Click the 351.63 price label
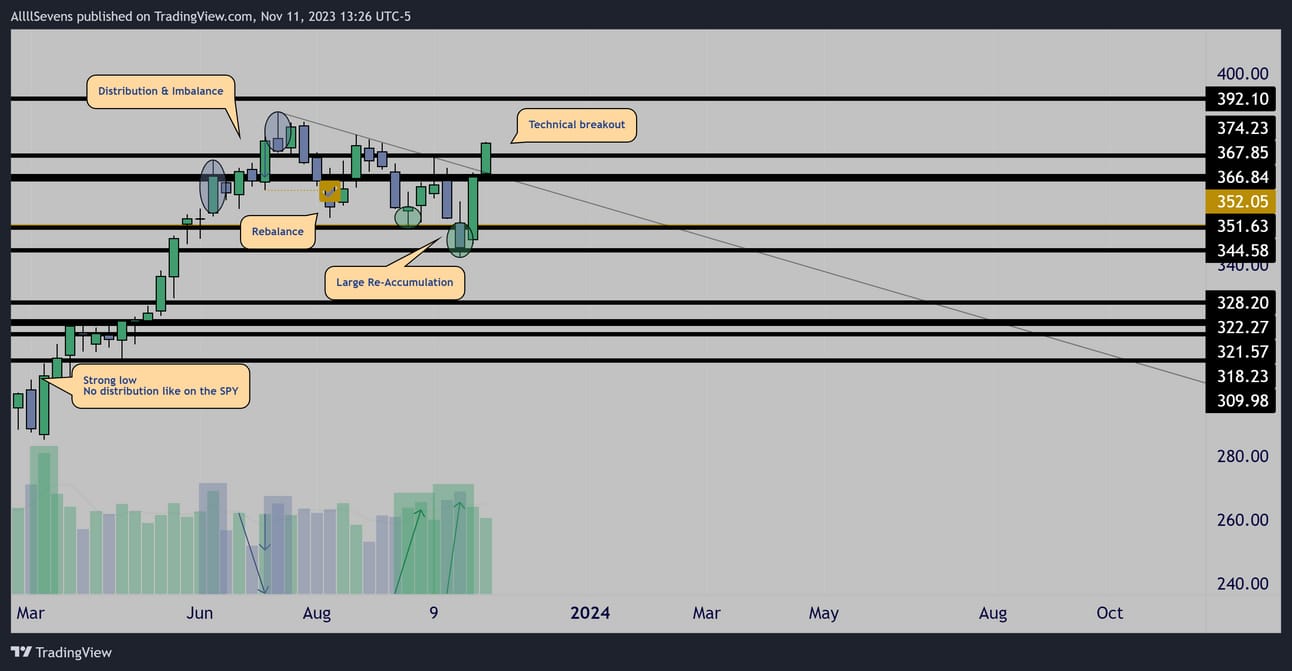This screenshot has width=1292, height=671. pyautogui.click(x=1243, y=226)
